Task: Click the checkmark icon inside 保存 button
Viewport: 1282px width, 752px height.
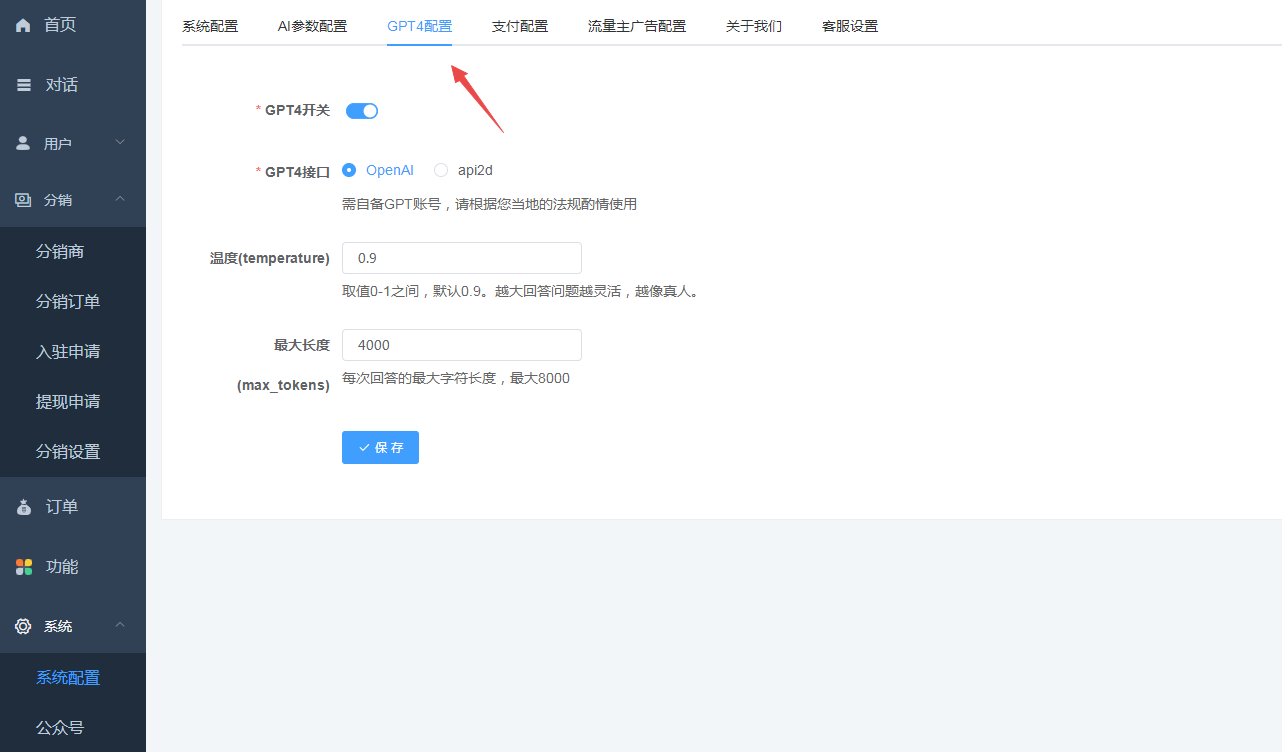Action: tap(362, 447)
